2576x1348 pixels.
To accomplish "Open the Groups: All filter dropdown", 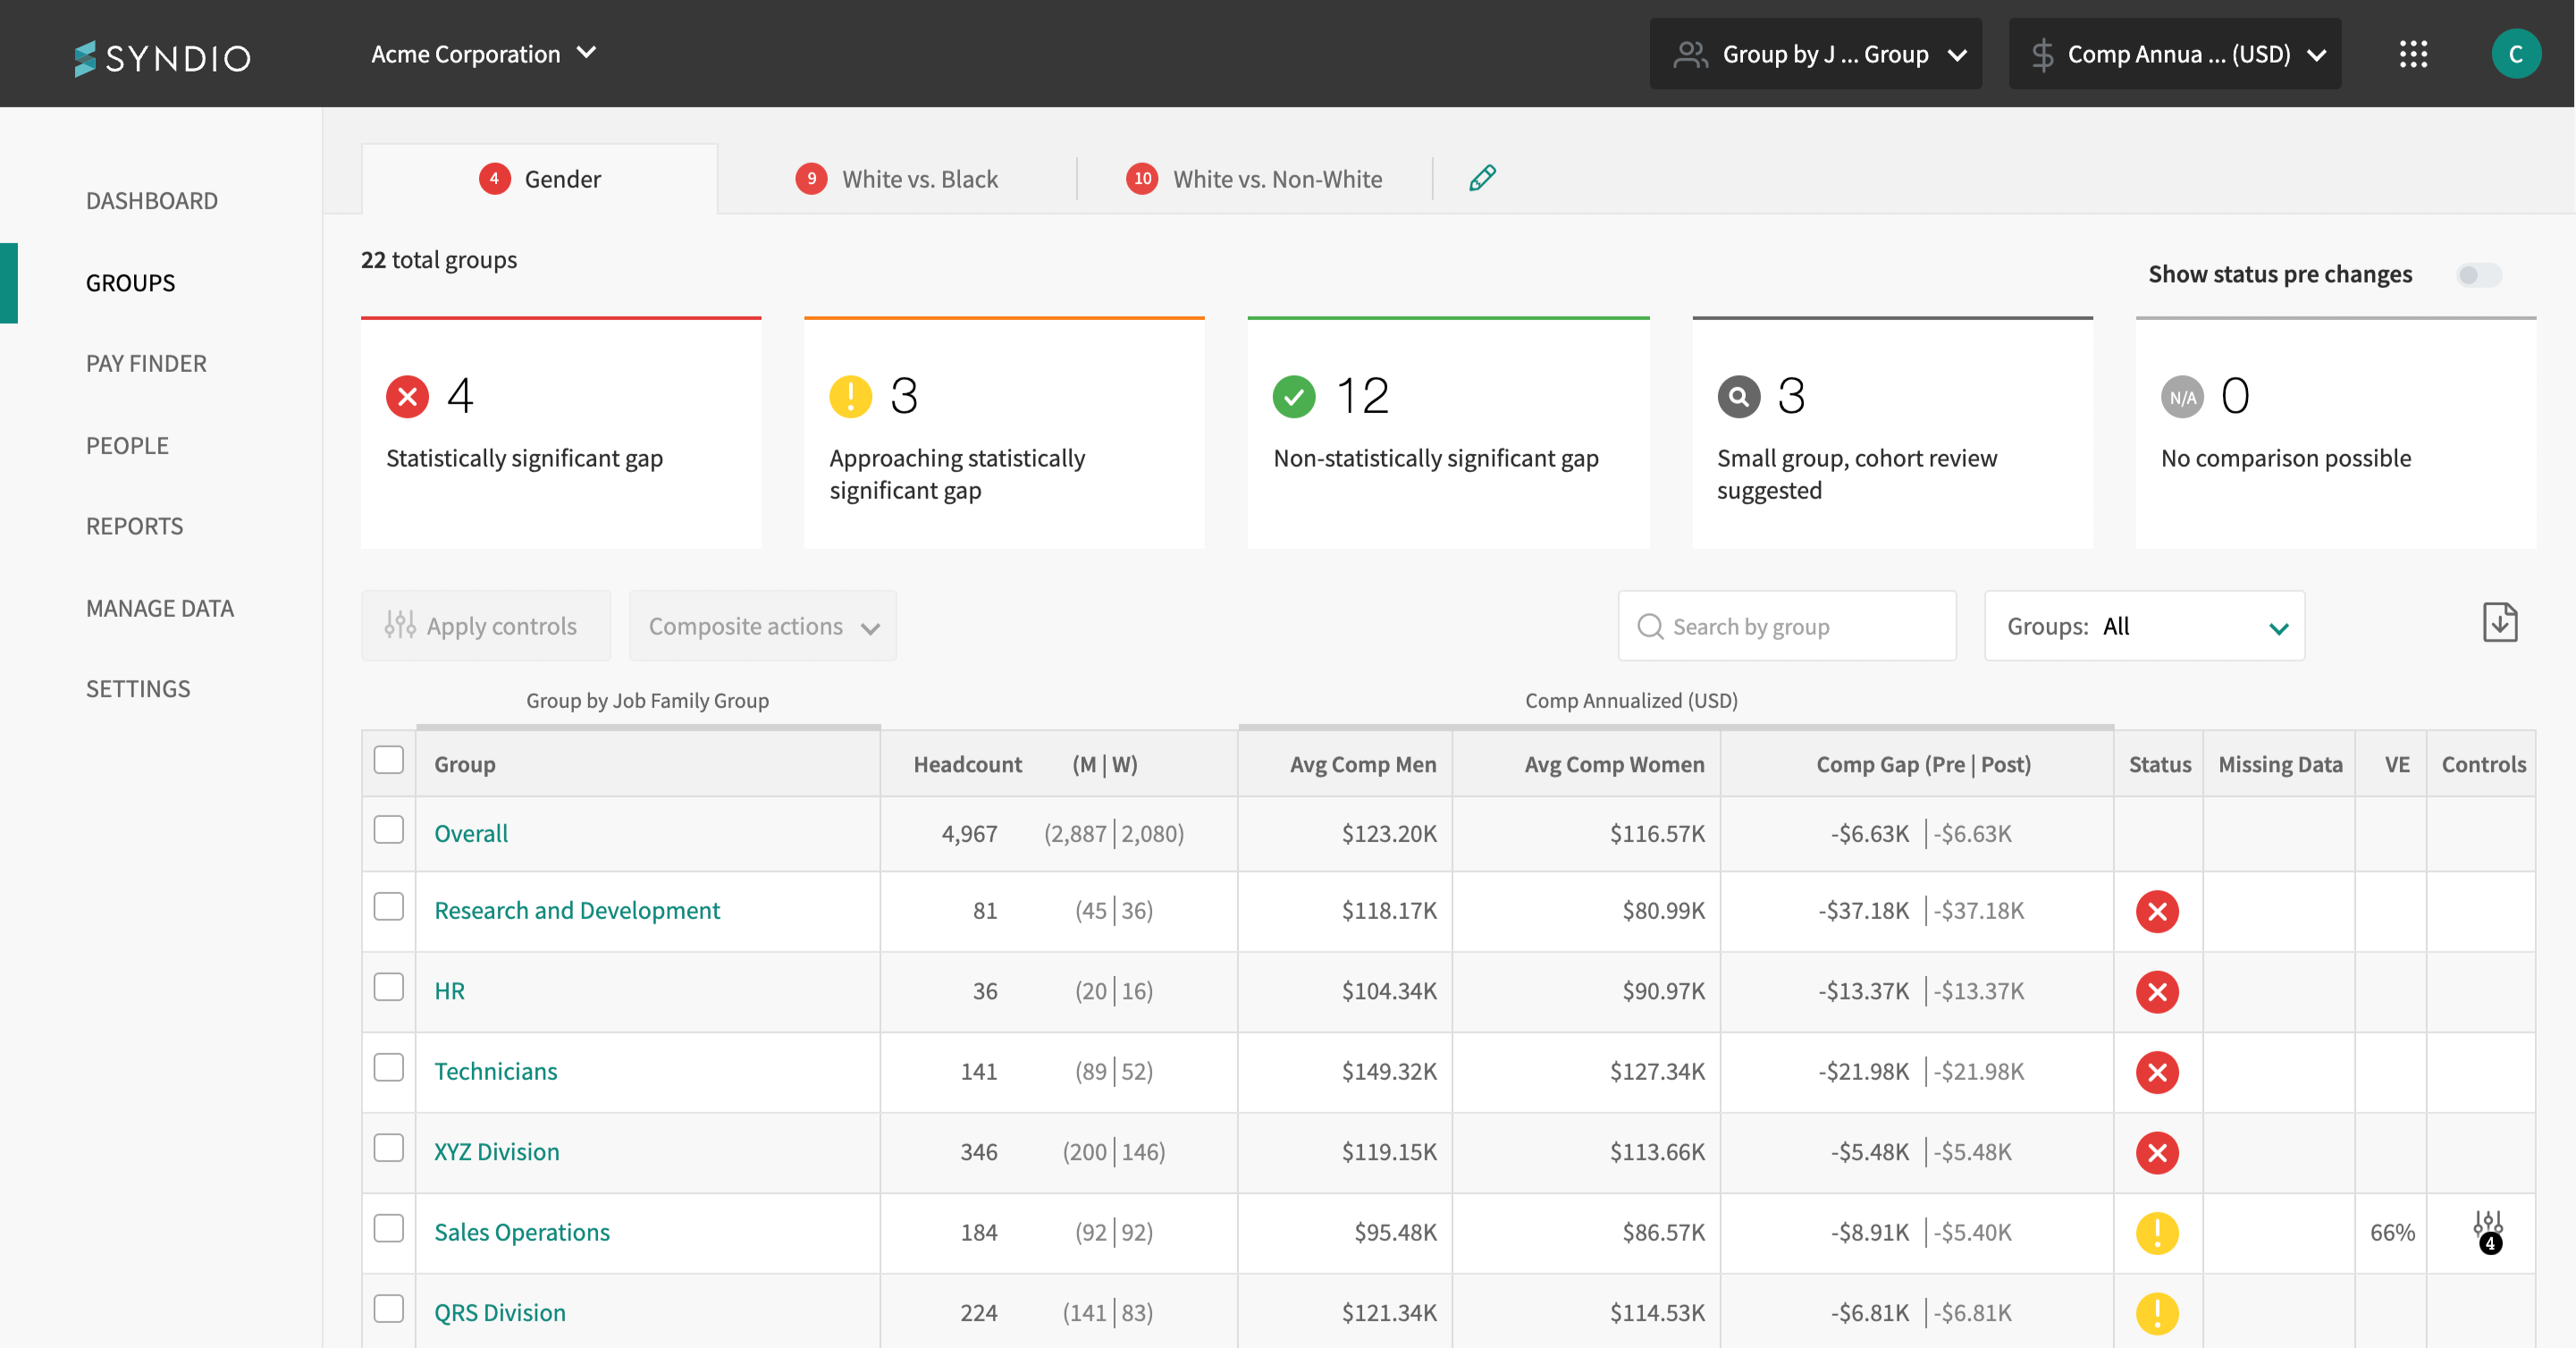I will click(x=2144, y=626).
